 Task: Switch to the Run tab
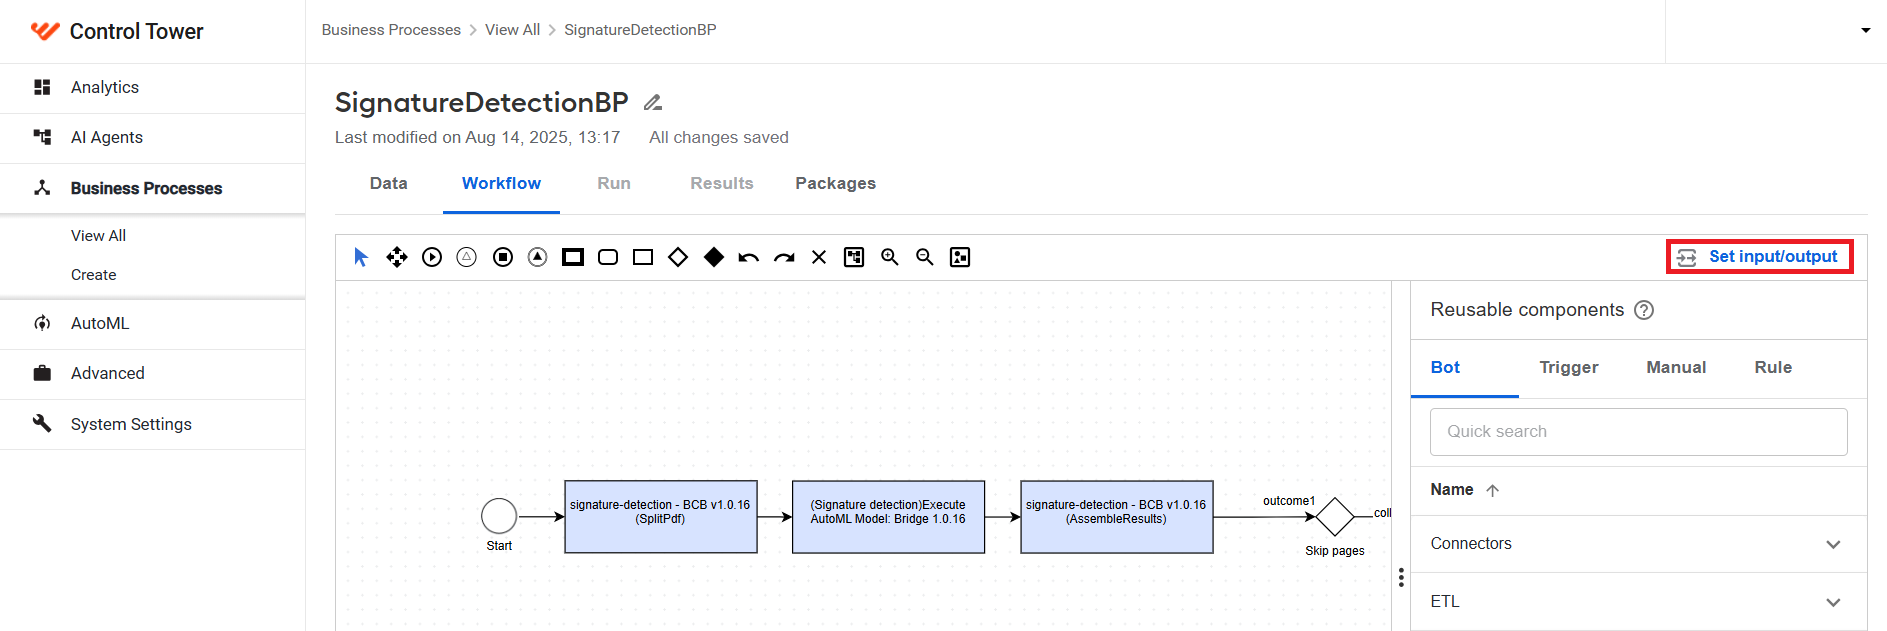pos(614,184)
